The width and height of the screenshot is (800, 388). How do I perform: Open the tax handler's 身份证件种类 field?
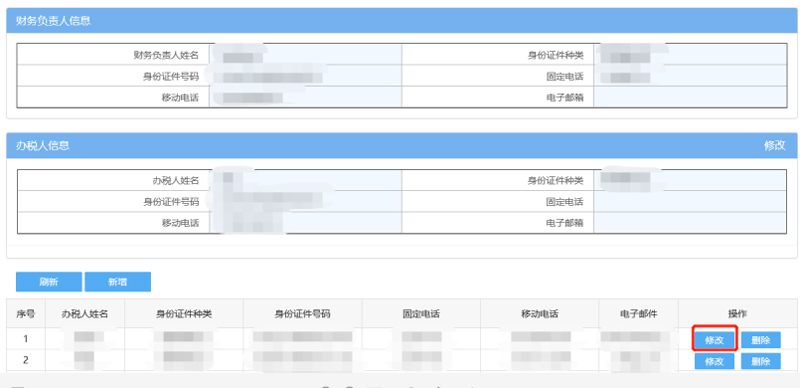pyautogui.click(x=690, y=180)
